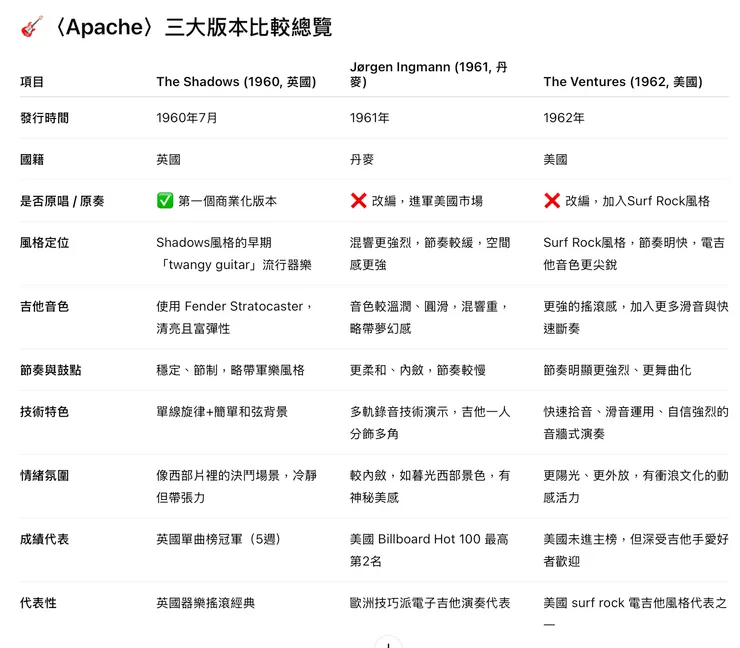Select row label 風格定位
740x648 pixels.
coord(44,243)
